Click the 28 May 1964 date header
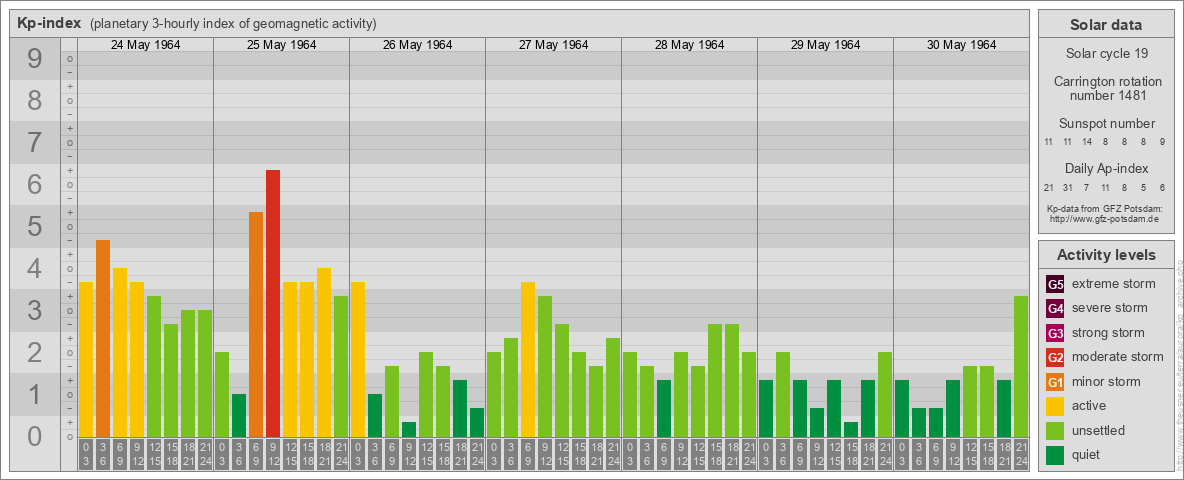The width and height of the screenshot is (1184, 480). tap(689, 45)
